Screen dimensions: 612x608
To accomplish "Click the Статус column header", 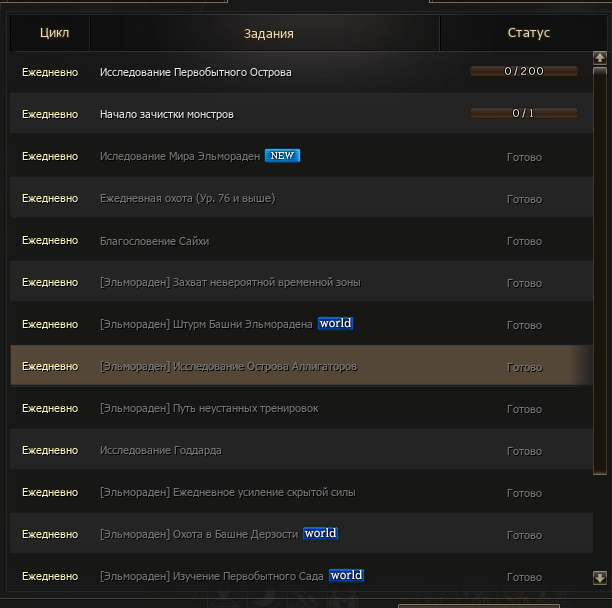I will tap(528, 33).
